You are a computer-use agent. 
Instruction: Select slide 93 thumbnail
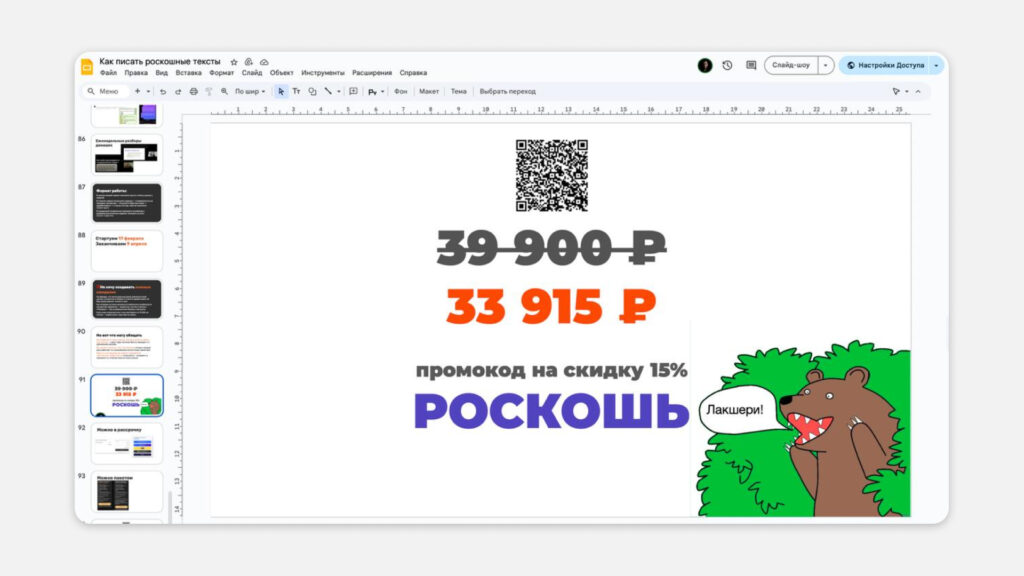click(x=127, y=492)
